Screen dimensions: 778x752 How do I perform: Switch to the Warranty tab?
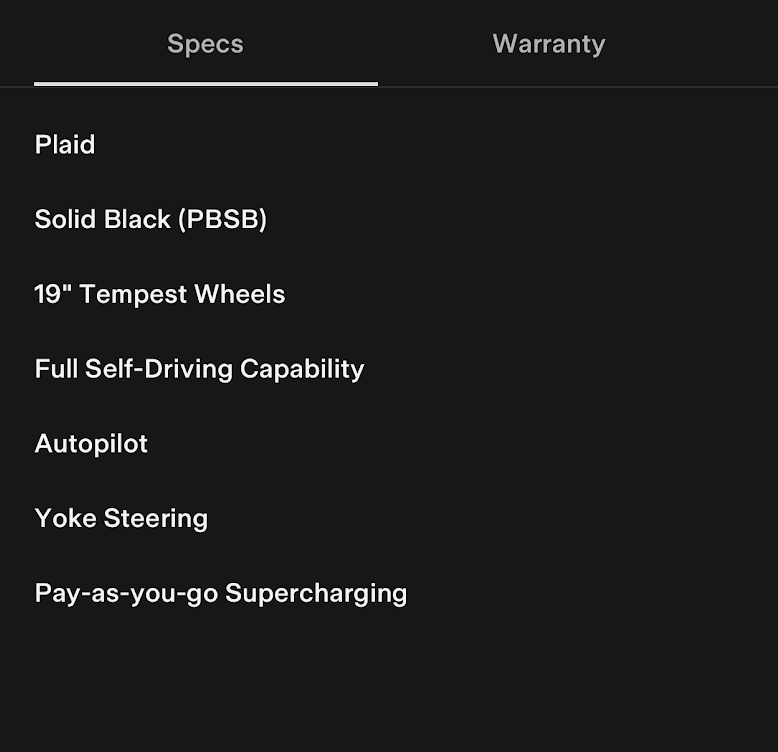548,44
